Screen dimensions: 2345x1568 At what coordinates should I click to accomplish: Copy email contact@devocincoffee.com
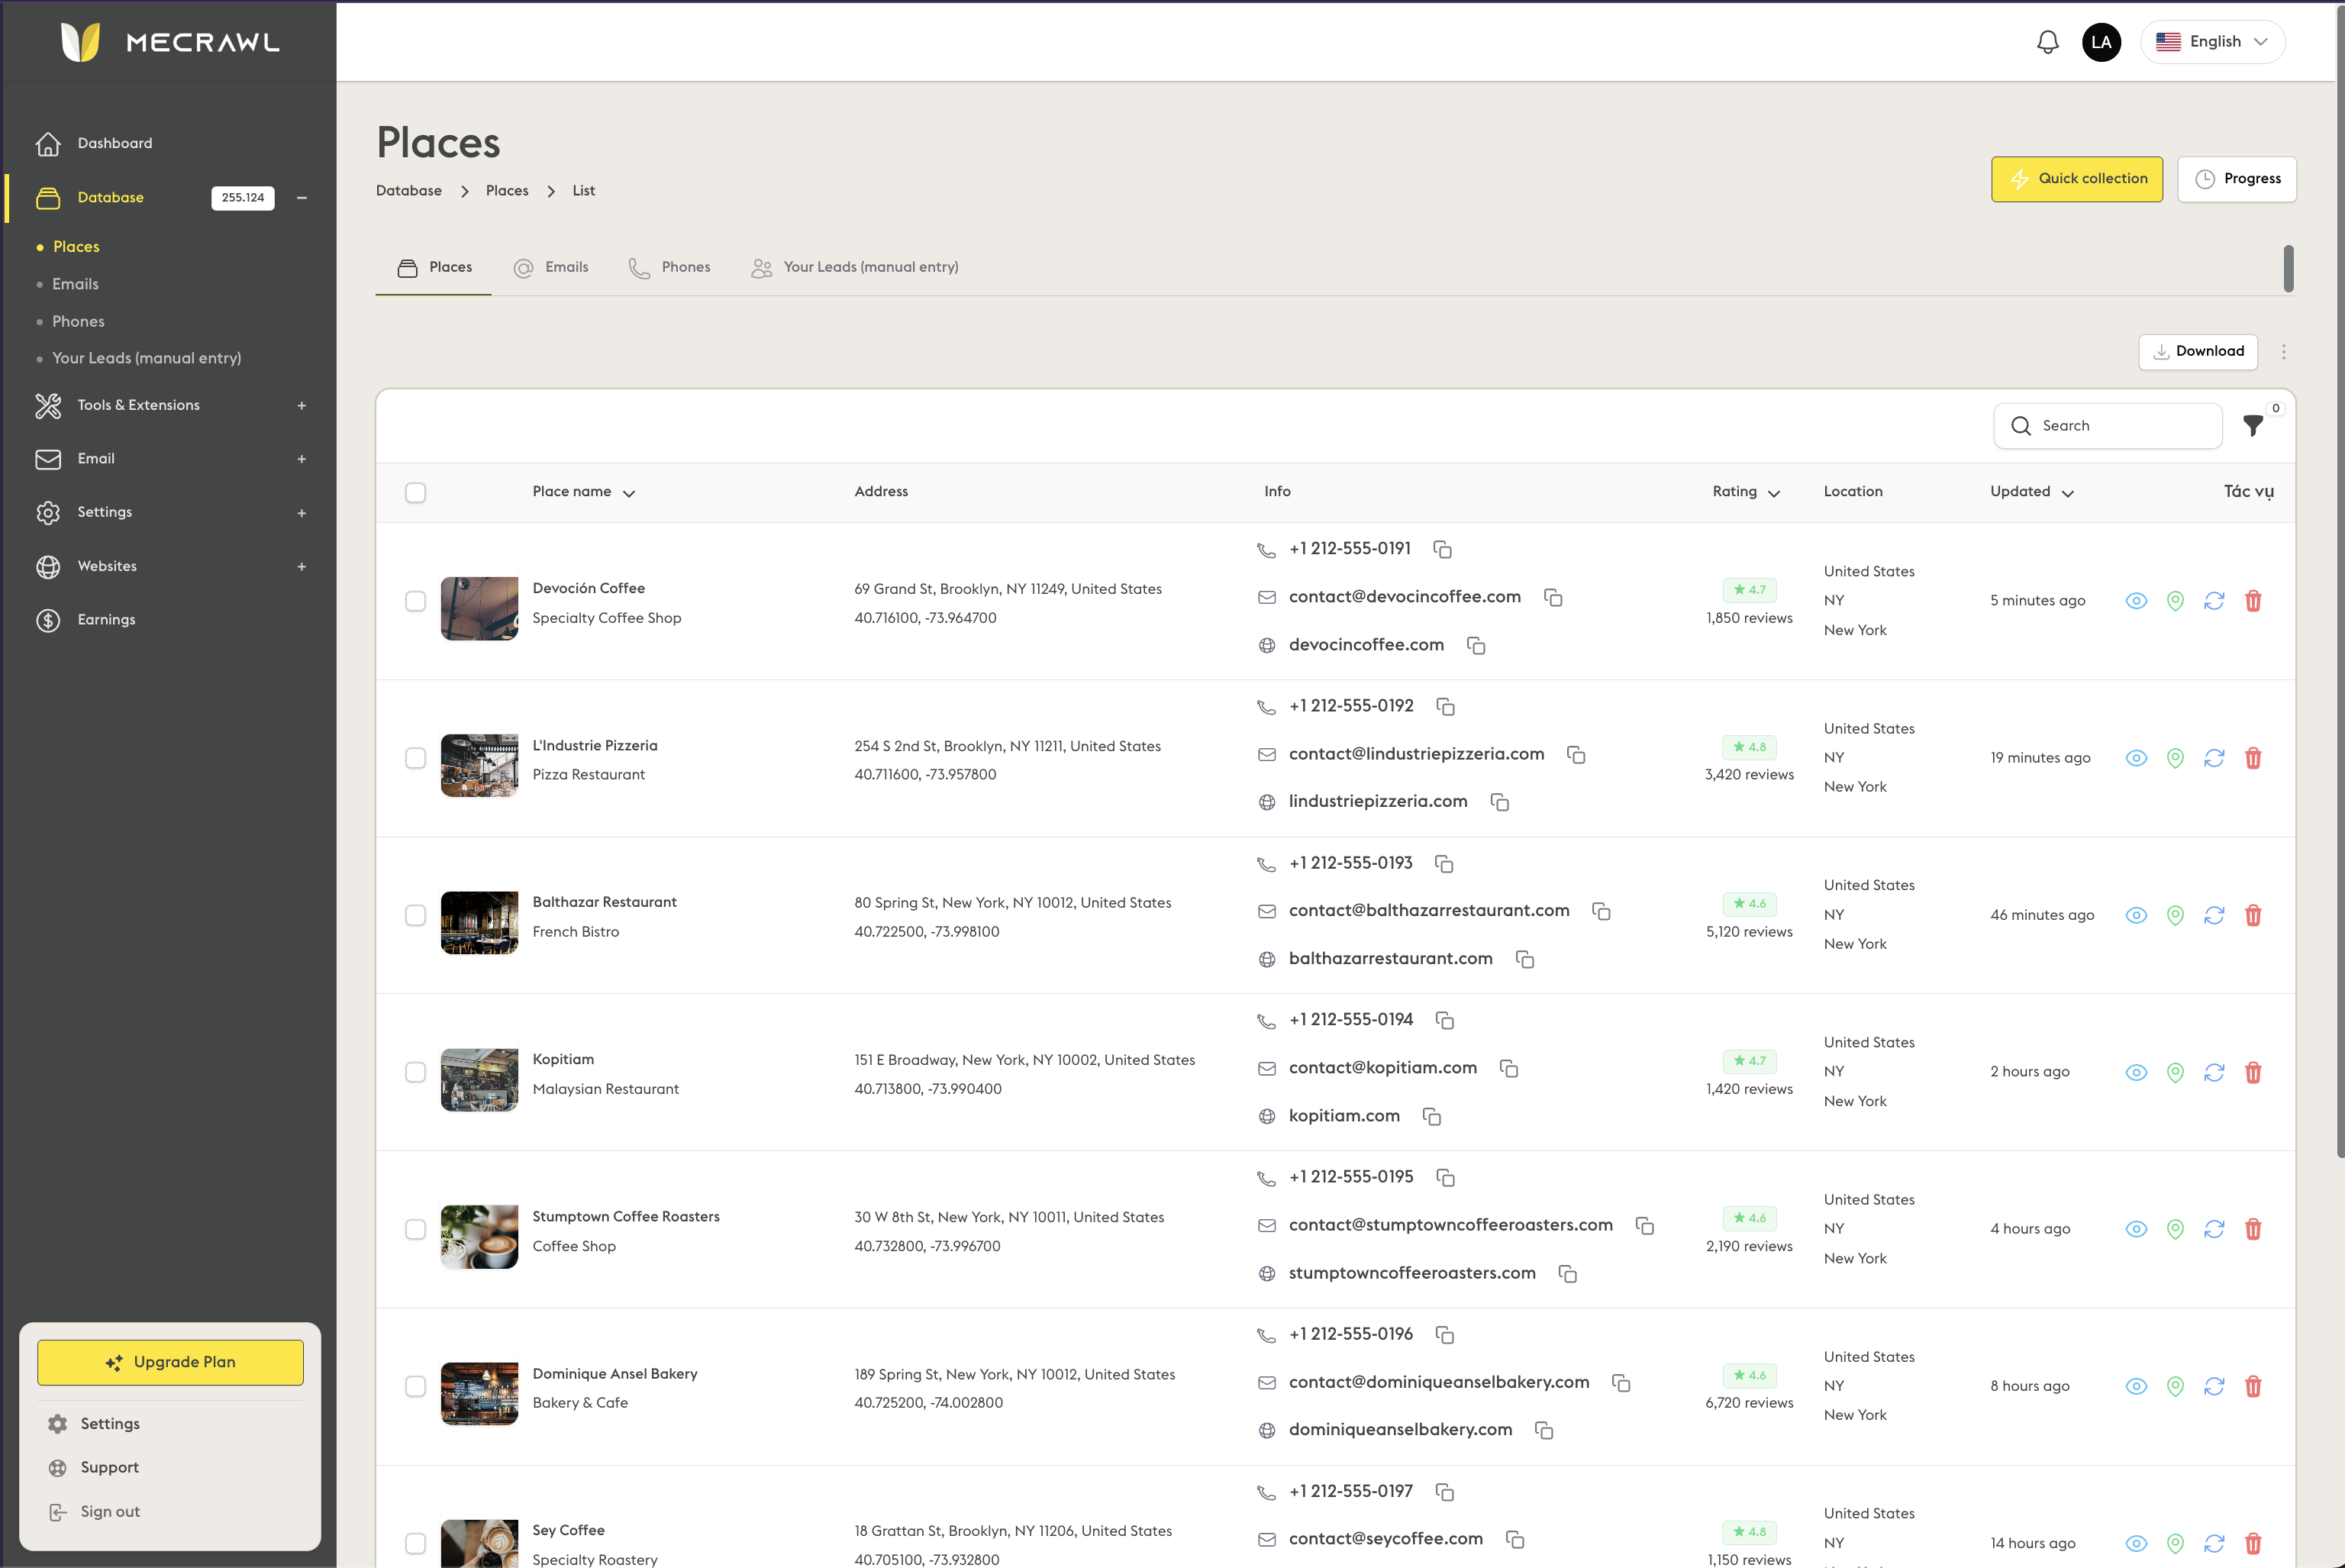point(1553,597)
